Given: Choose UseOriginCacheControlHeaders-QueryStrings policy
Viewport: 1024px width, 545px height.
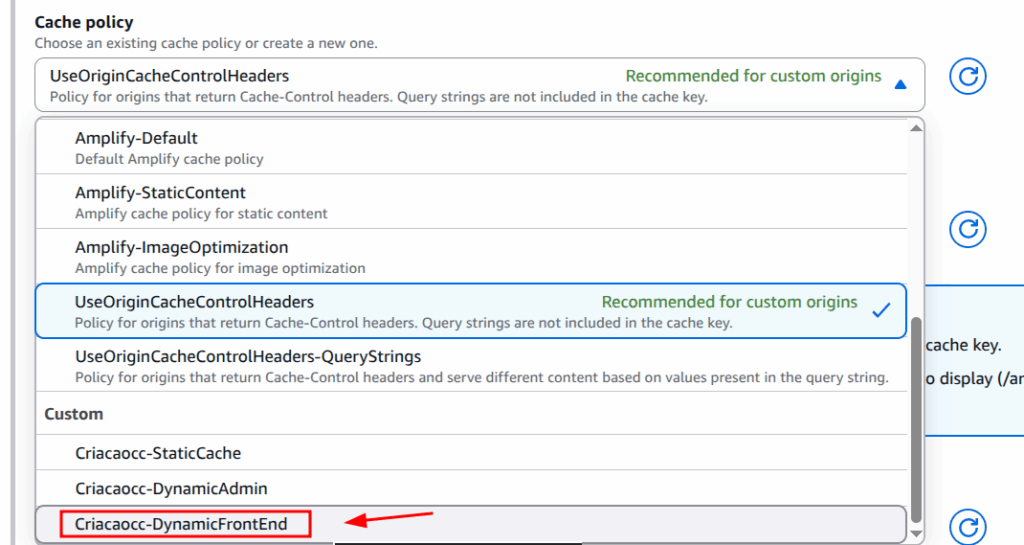Looking at the screenshot, I should click(248, 356).
